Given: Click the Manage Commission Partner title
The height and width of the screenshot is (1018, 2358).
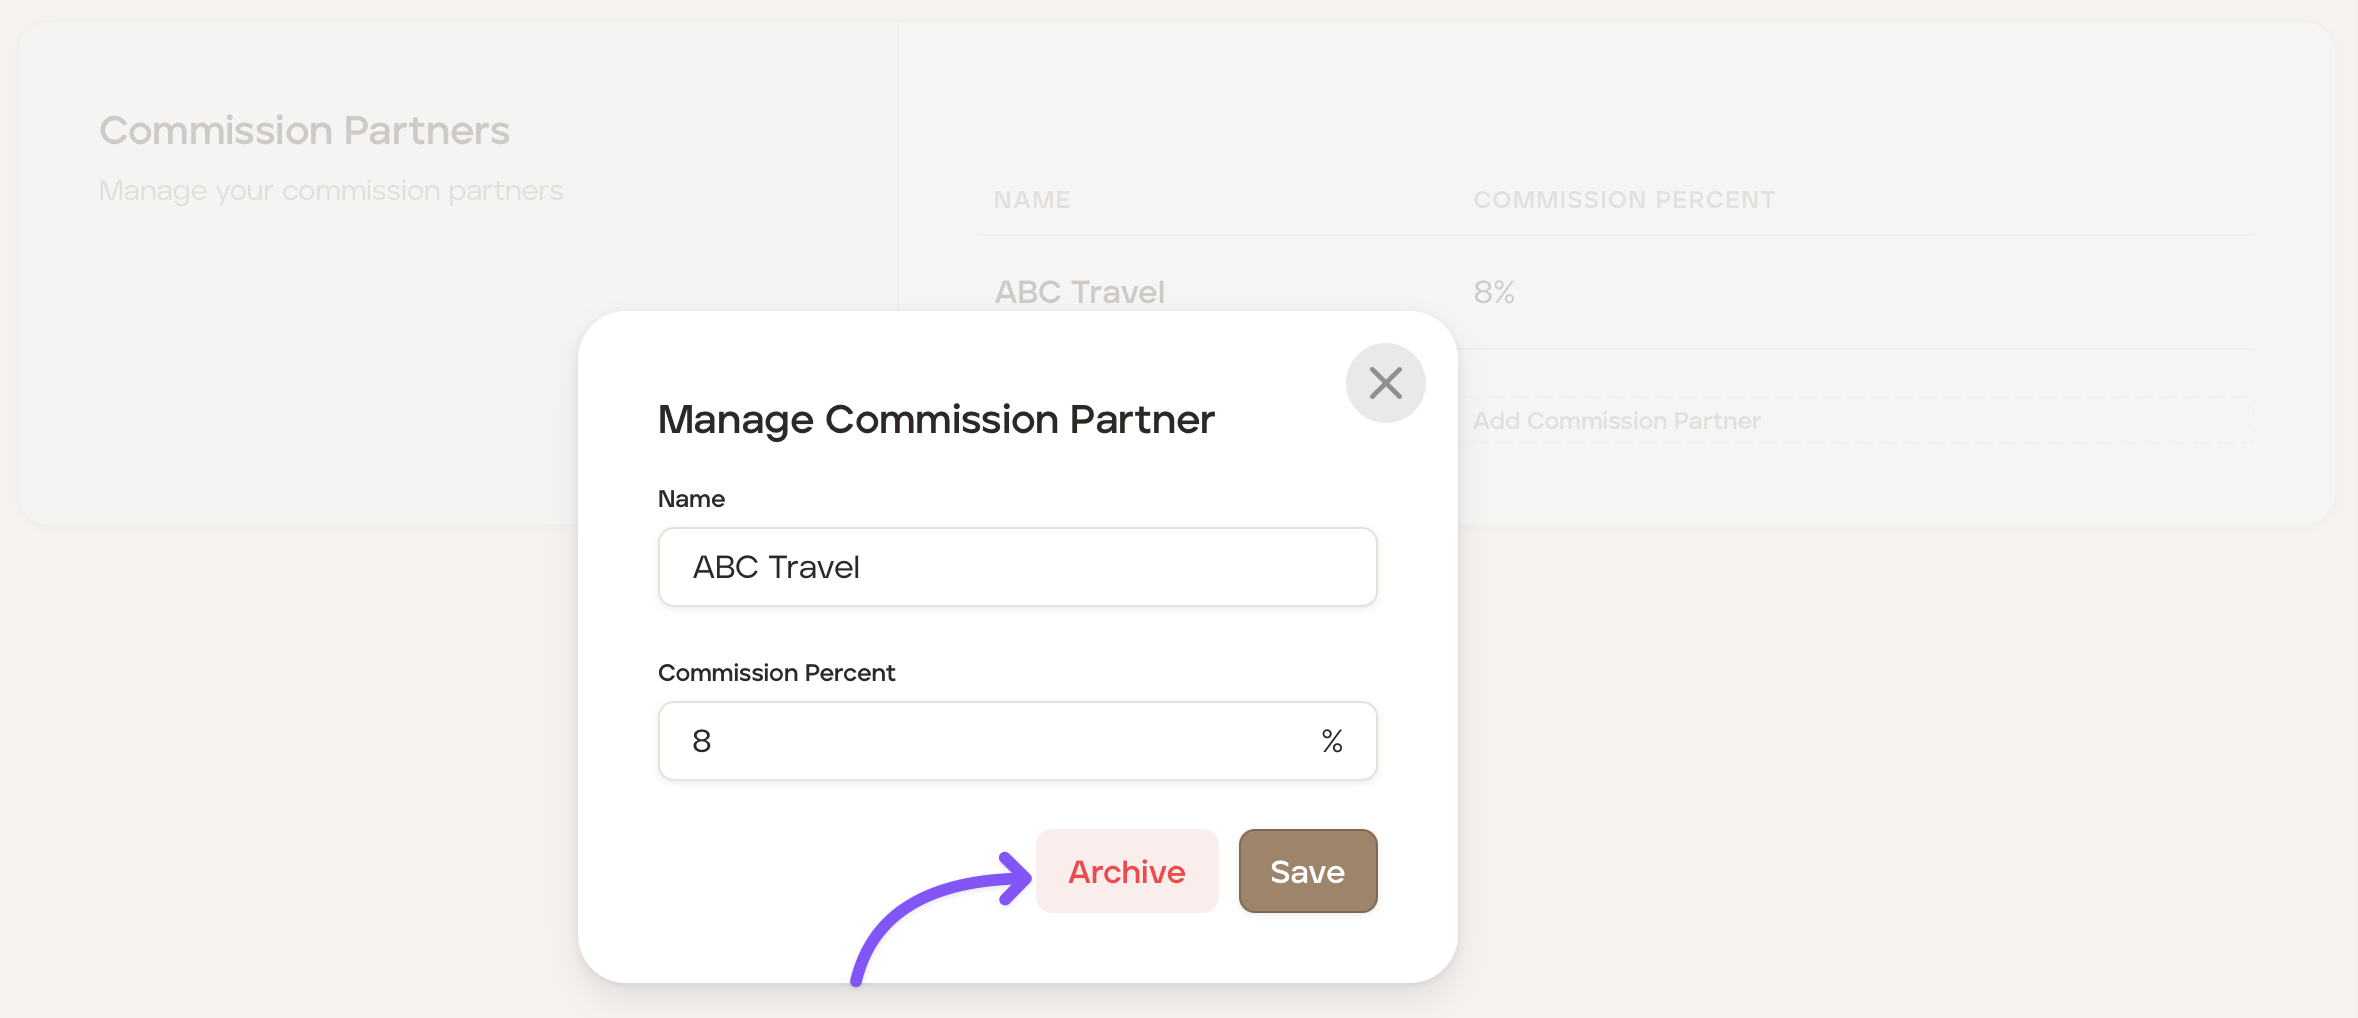Looking at the screenshot, I should 936,419.
